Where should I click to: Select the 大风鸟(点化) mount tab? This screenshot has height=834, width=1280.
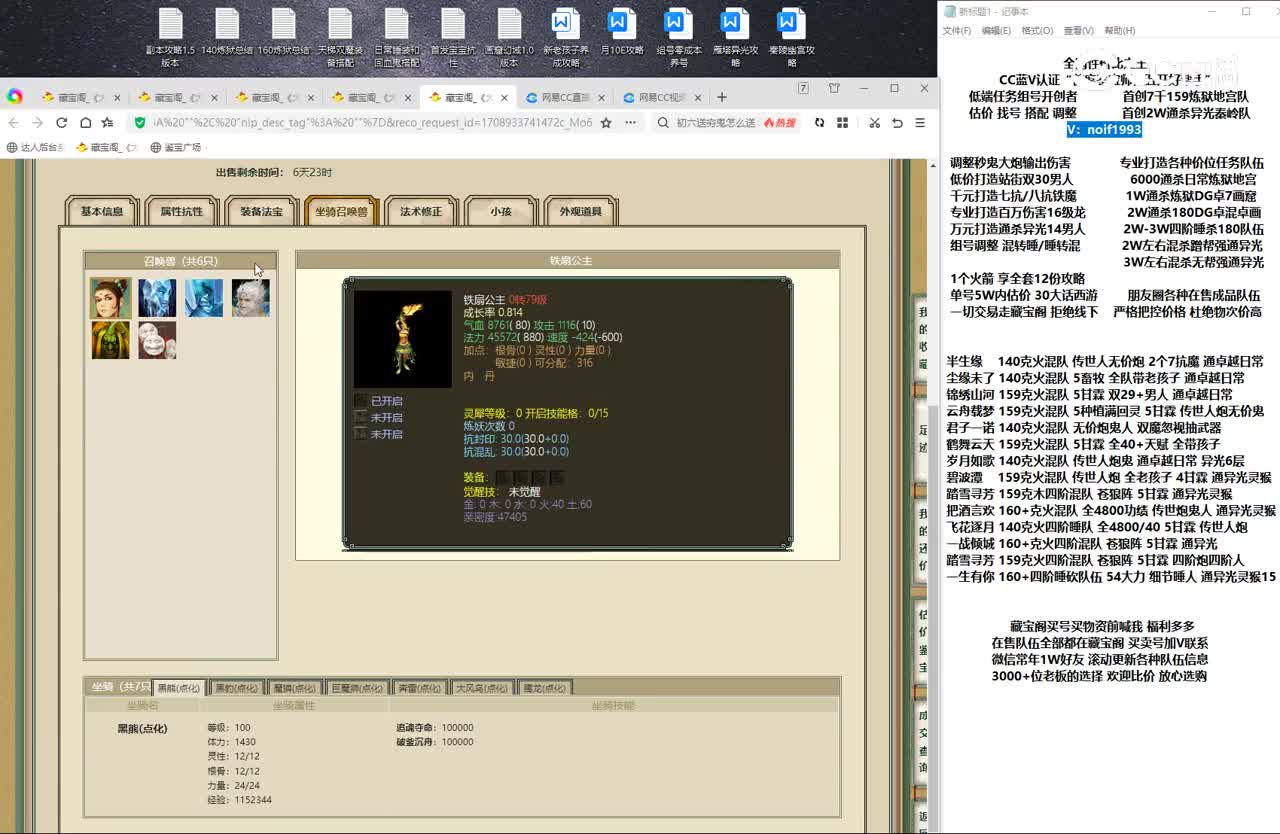(x=481, y=688)
